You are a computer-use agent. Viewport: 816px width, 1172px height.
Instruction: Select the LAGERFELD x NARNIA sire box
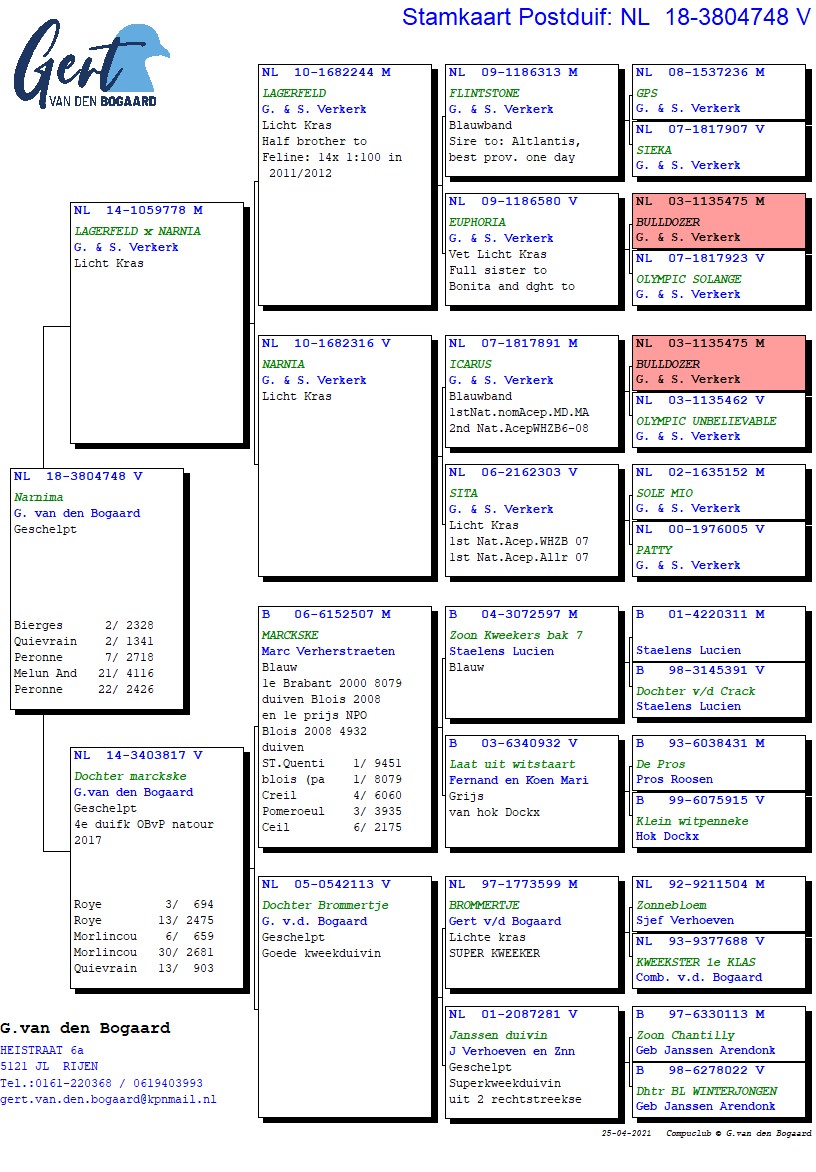tap(156, 320)
